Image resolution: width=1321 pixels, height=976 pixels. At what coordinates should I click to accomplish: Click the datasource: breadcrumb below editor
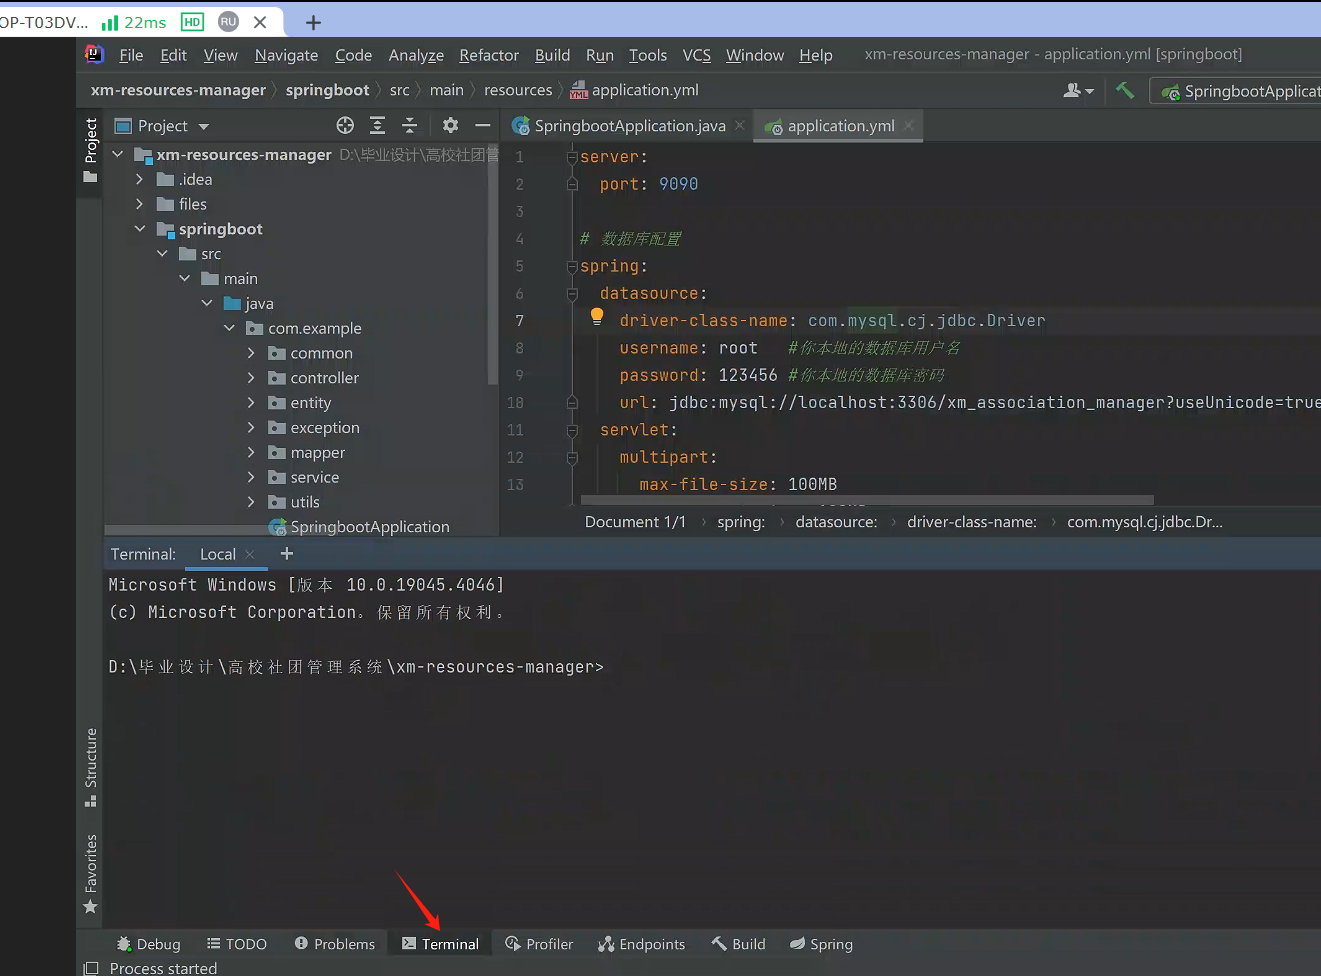pos(836,522)
